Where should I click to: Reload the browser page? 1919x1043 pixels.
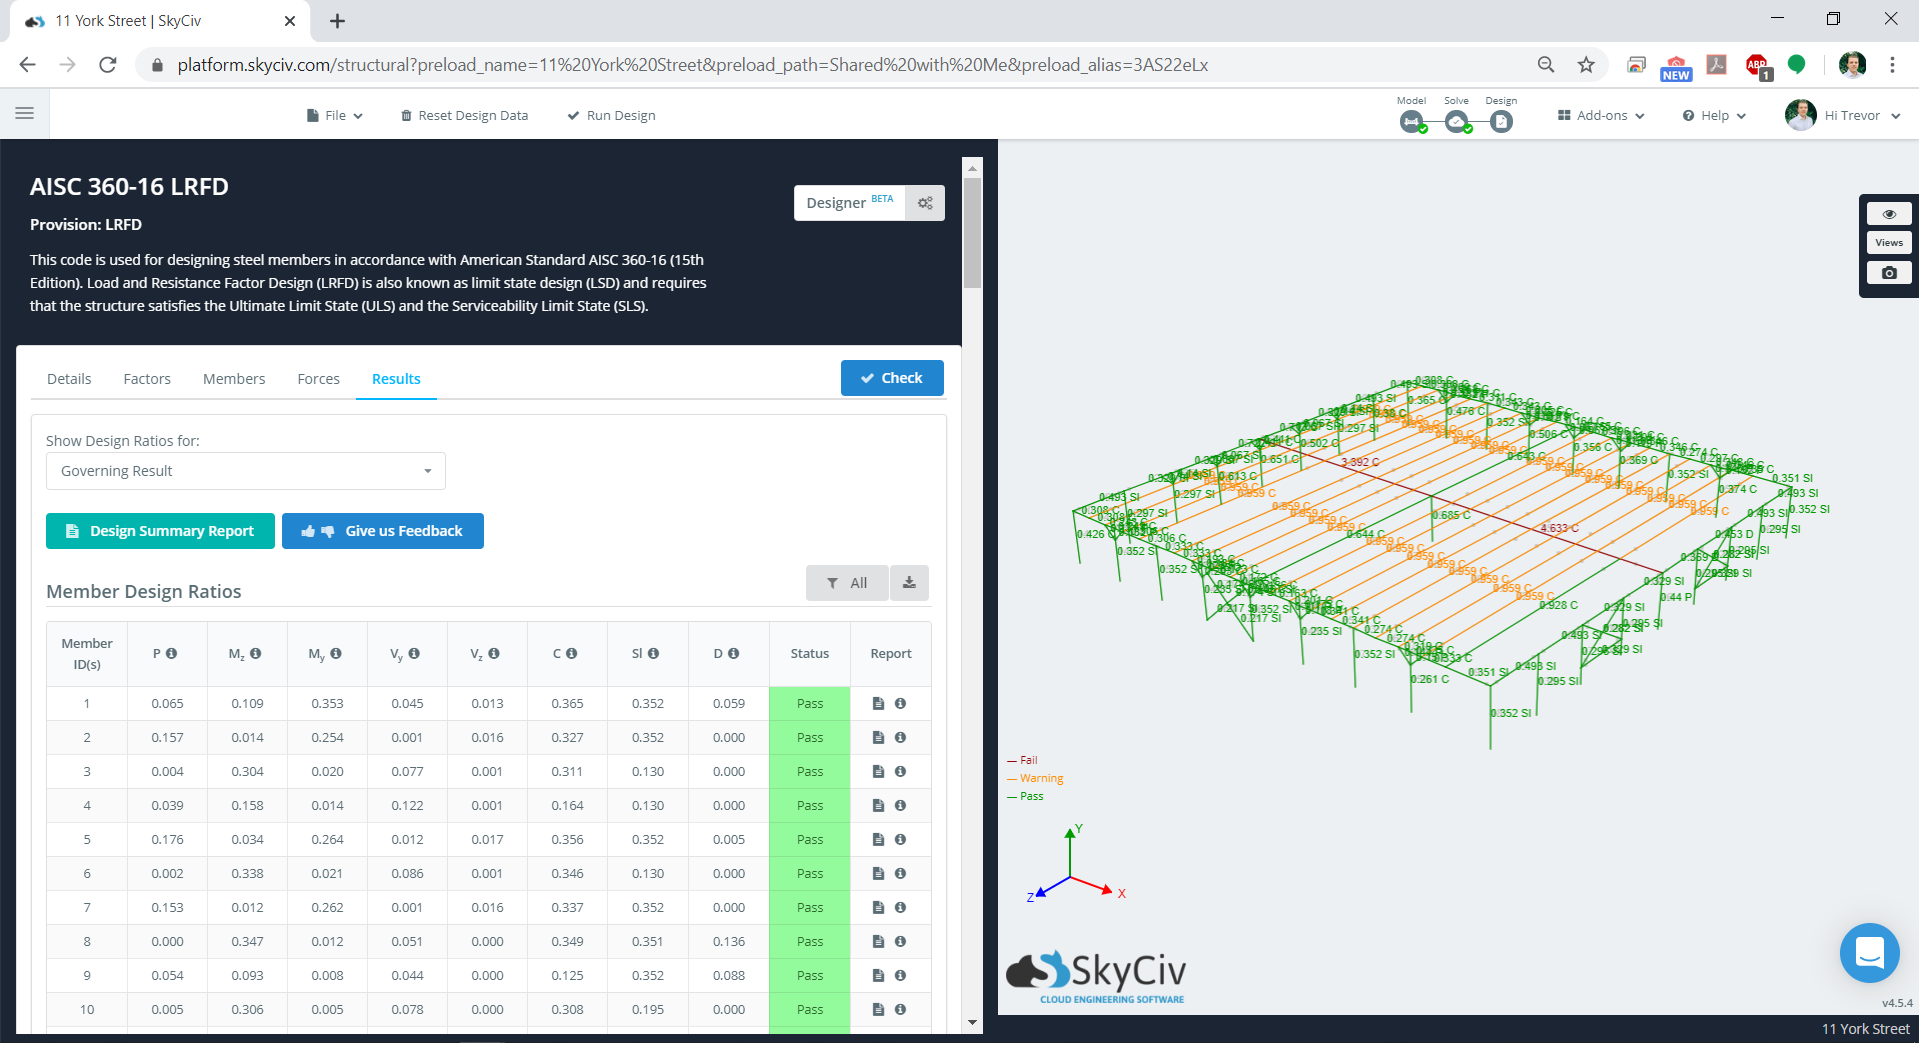pos(108,65)
